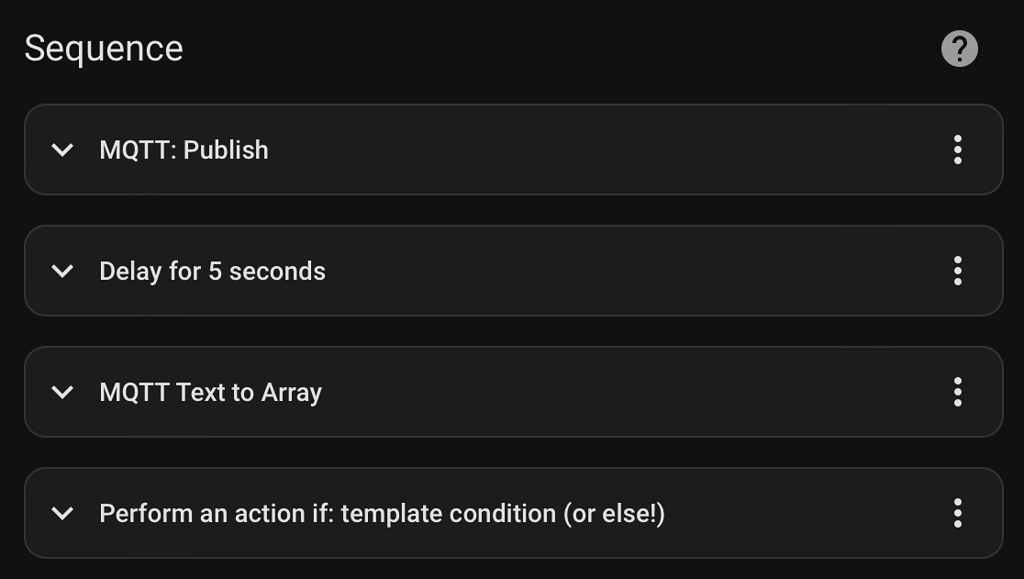Image resolution: width=1024 pixels, height=579 pixels.
Task: Click the vertical dots icon on the Delay card
Action: tap(957, 270)
